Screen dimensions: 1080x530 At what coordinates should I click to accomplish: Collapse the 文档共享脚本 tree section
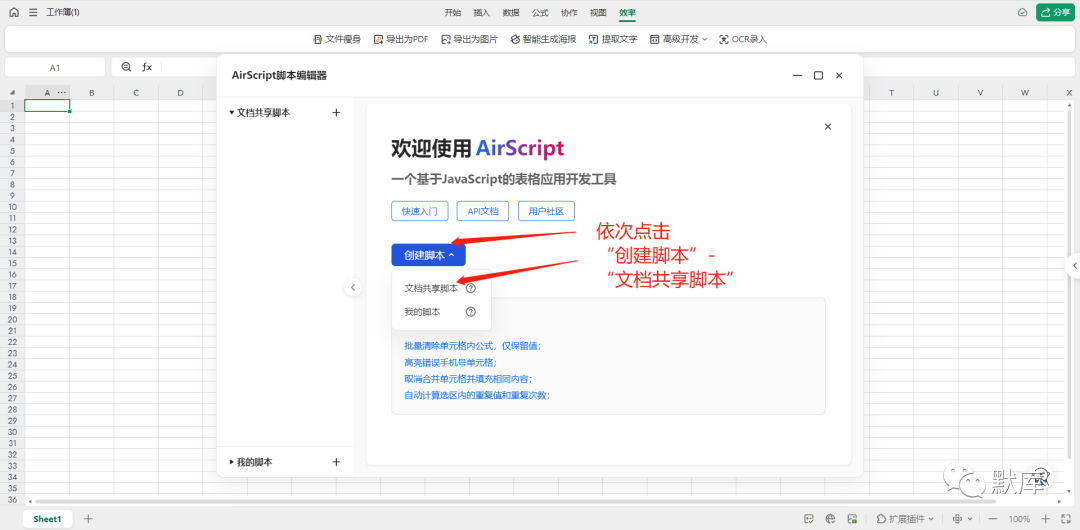click(231, 112)
